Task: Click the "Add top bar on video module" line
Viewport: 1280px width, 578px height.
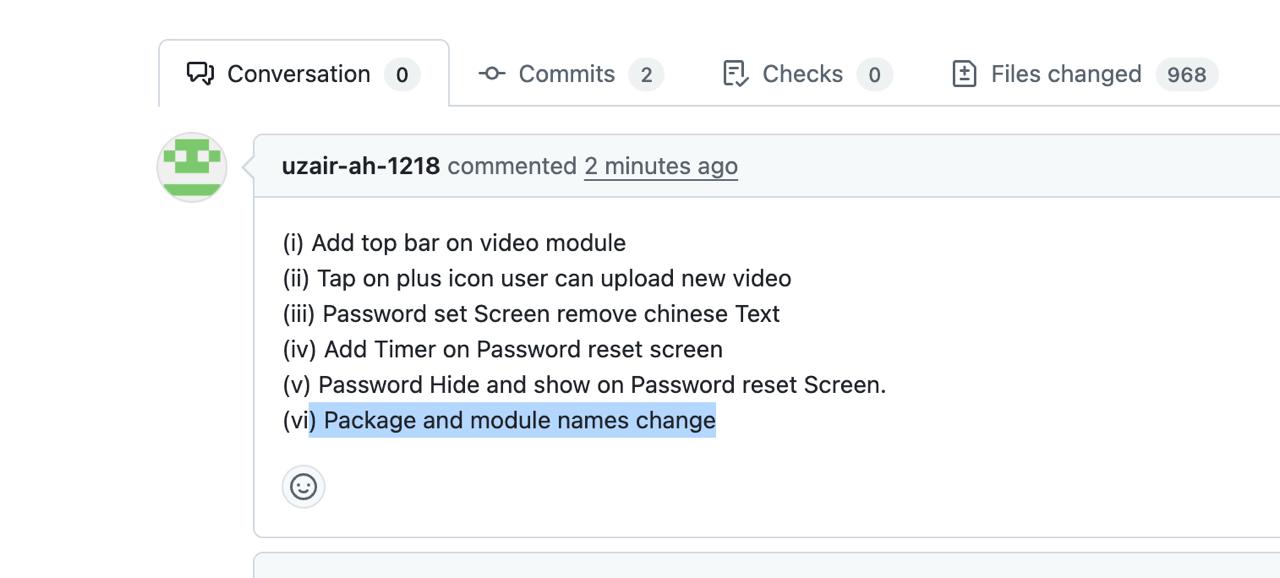Action: [x=455, y=243]
